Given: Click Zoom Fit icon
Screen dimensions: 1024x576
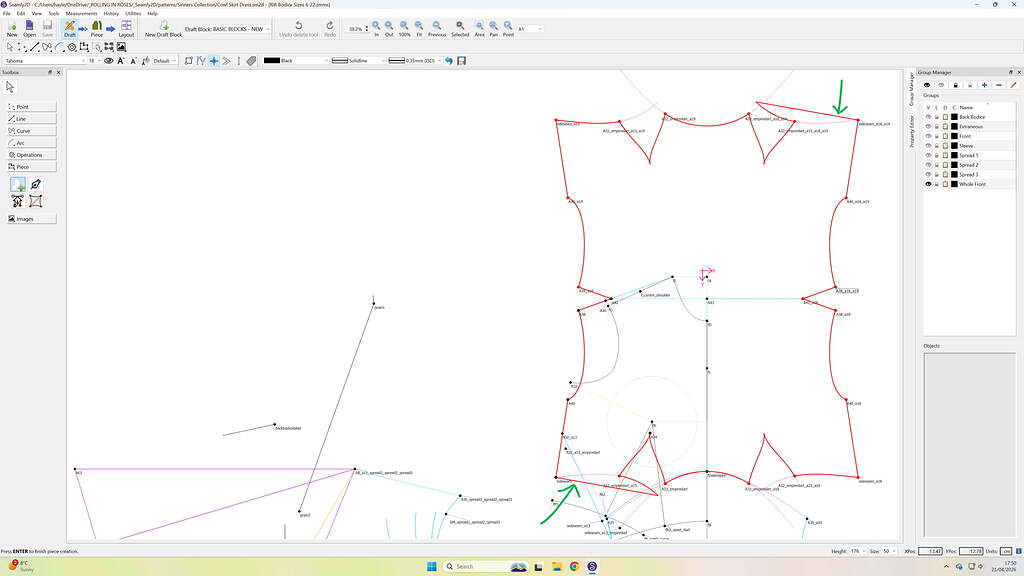Looking at the screenshot, I should pyautogui.click(x=418, y=28).
